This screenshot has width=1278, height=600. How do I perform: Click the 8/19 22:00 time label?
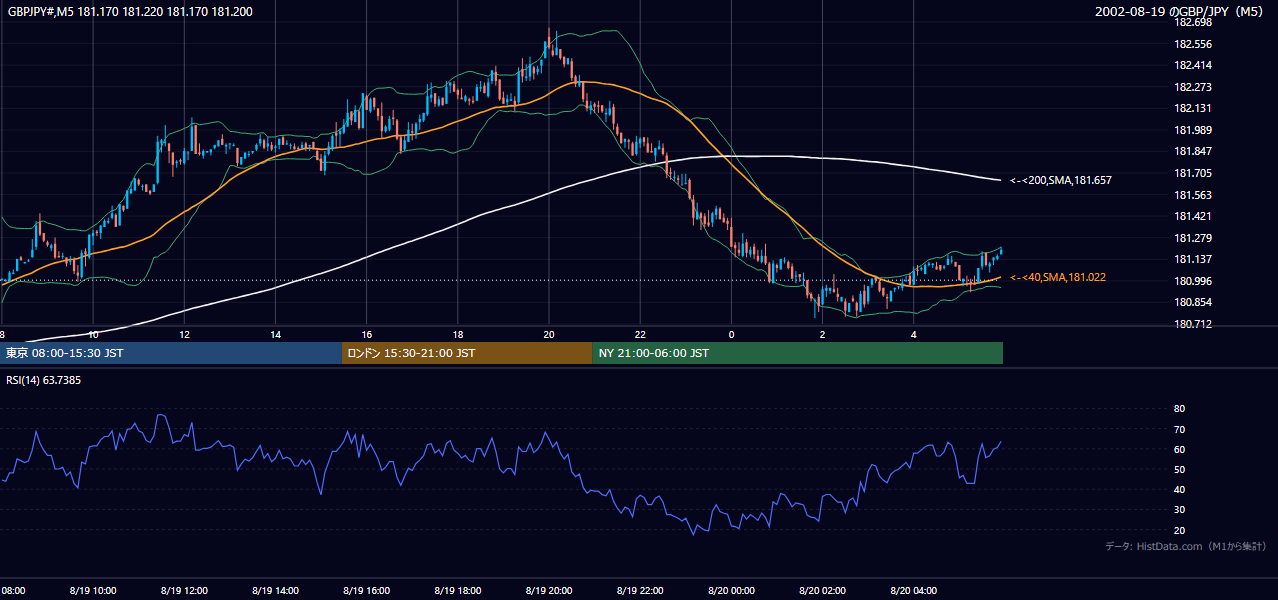click(x=639, y=591)
